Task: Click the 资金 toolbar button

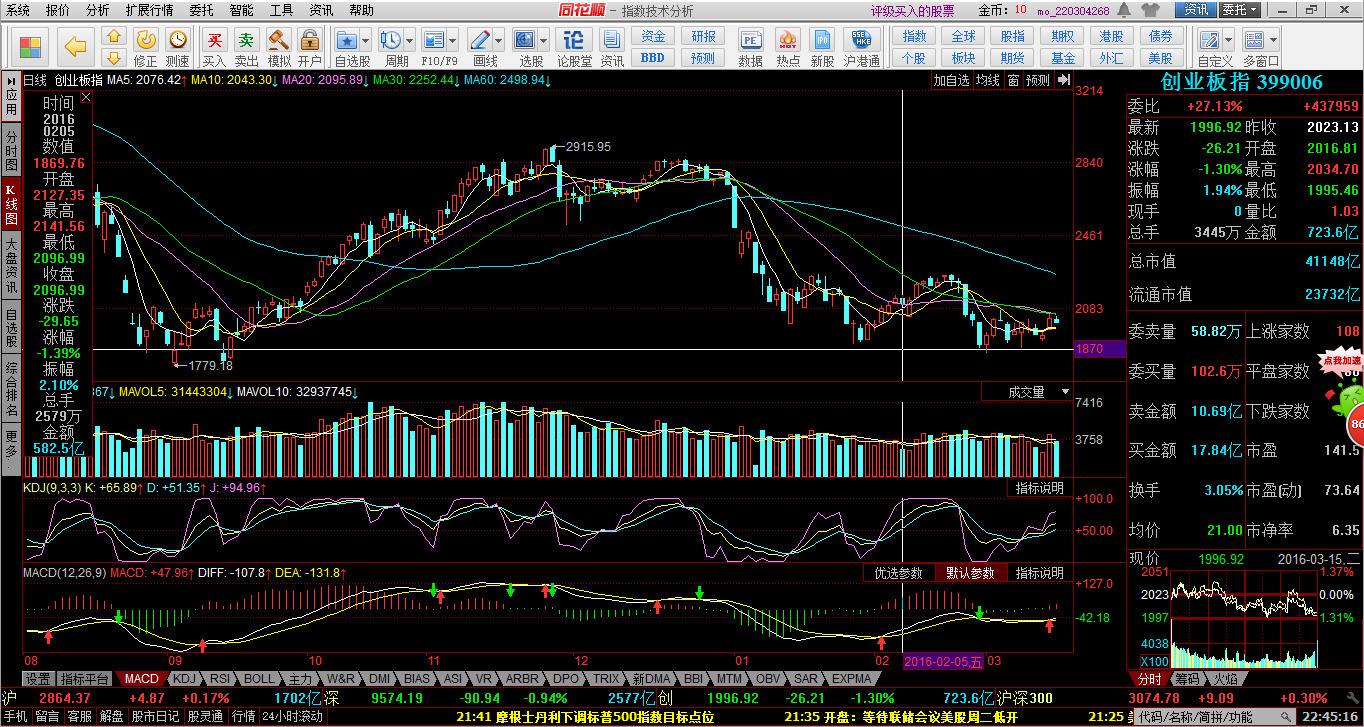Action: pyautogui.click(x=653, y=37)
